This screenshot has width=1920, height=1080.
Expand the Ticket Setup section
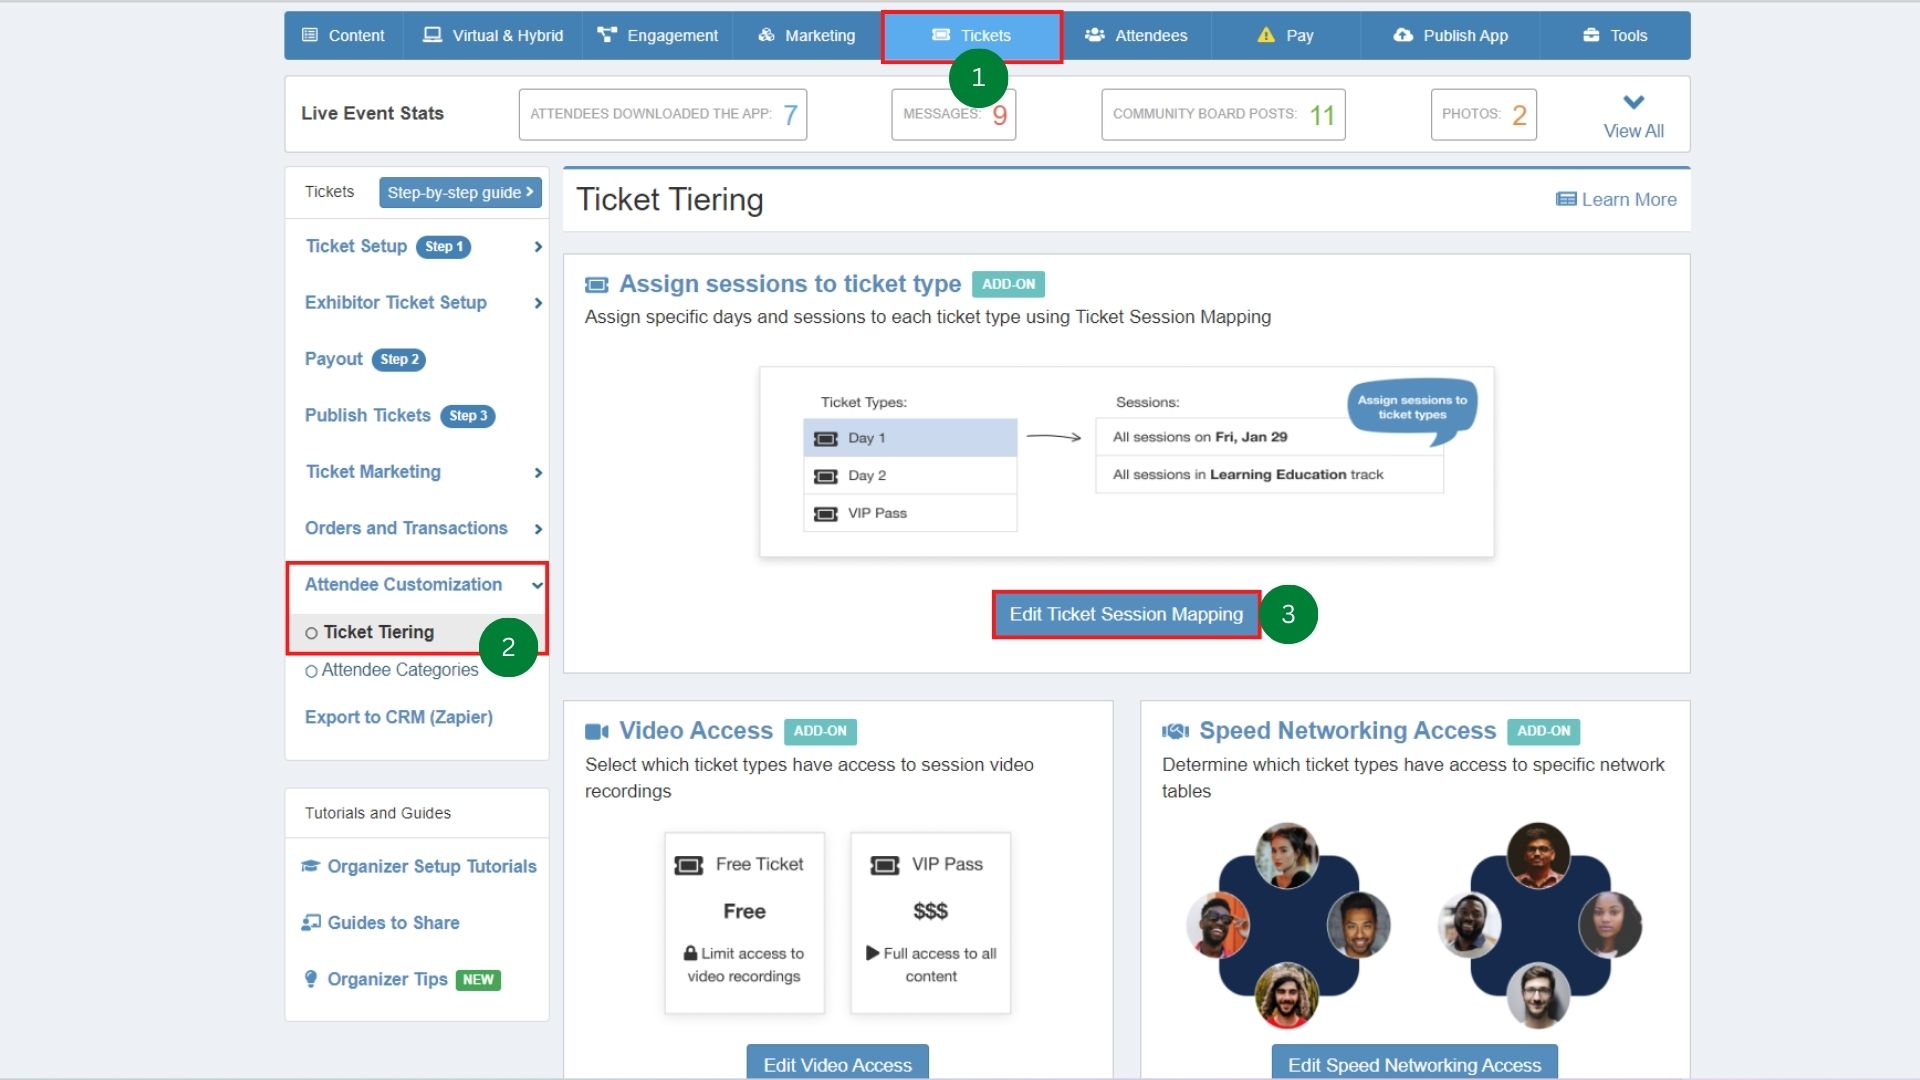click(537, 247)
